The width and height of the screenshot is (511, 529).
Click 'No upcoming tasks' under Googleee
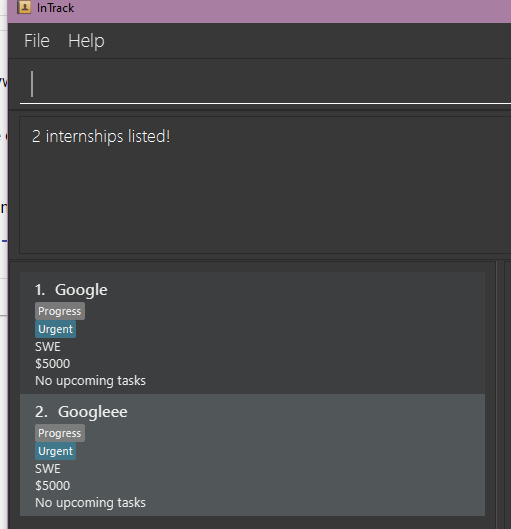coord(90,503)
